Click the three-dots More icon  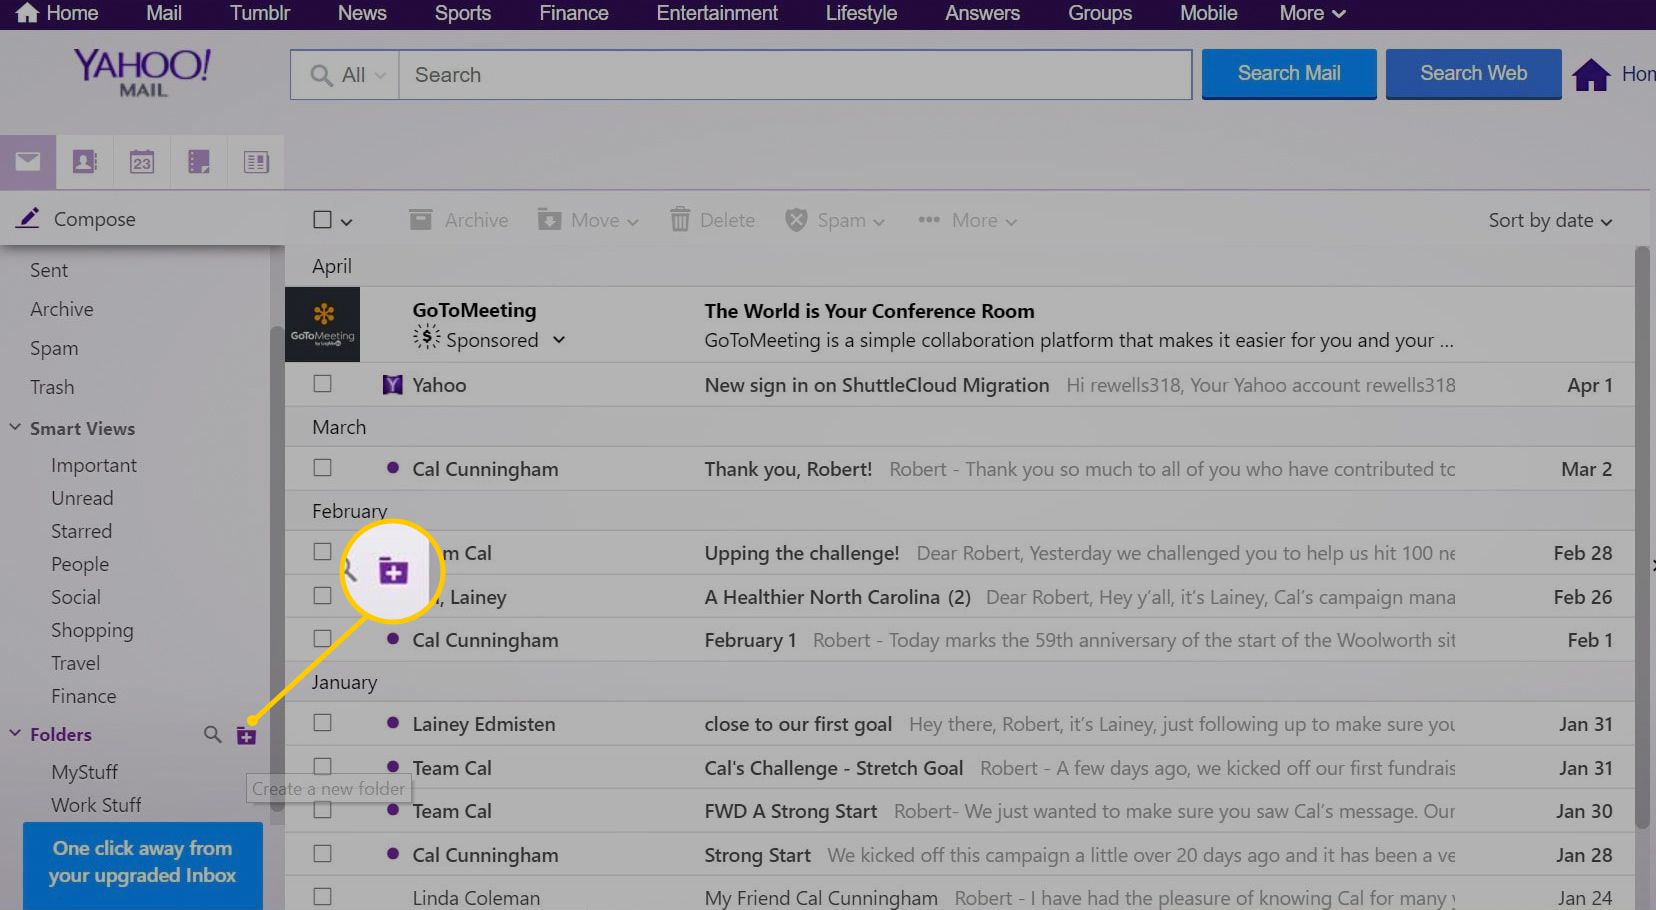pyautogui.click(x=929, y=220)
